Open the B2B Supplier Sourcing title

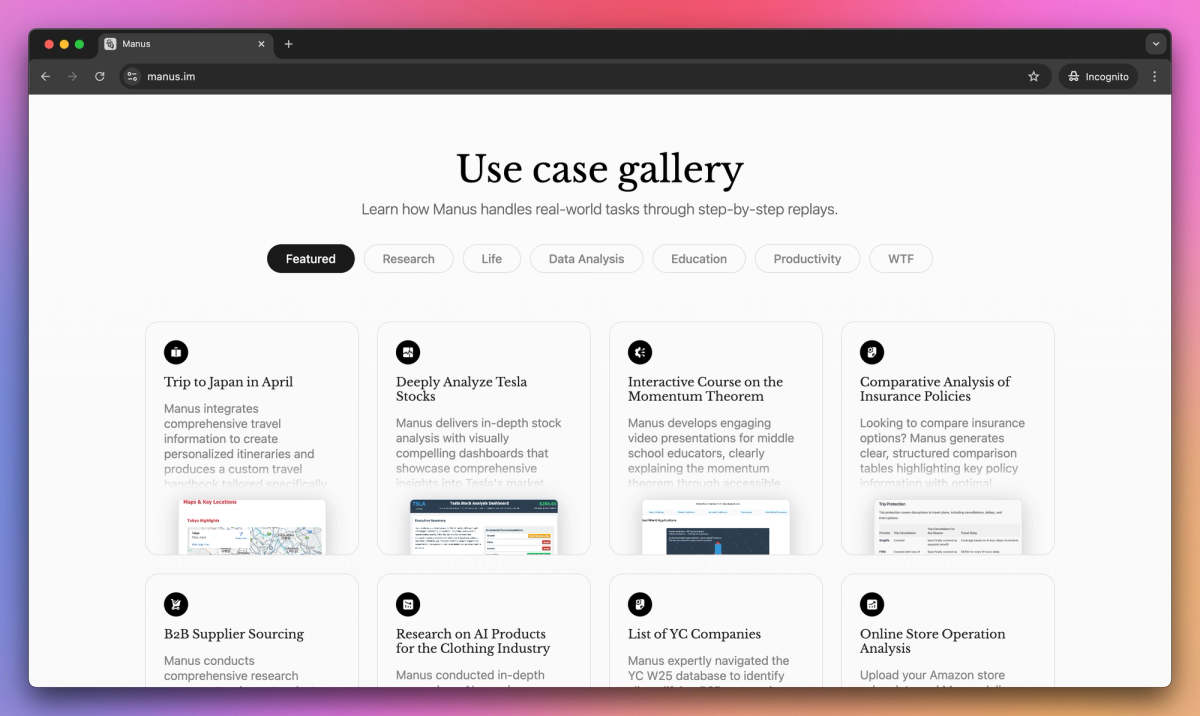tap(234, 634)
